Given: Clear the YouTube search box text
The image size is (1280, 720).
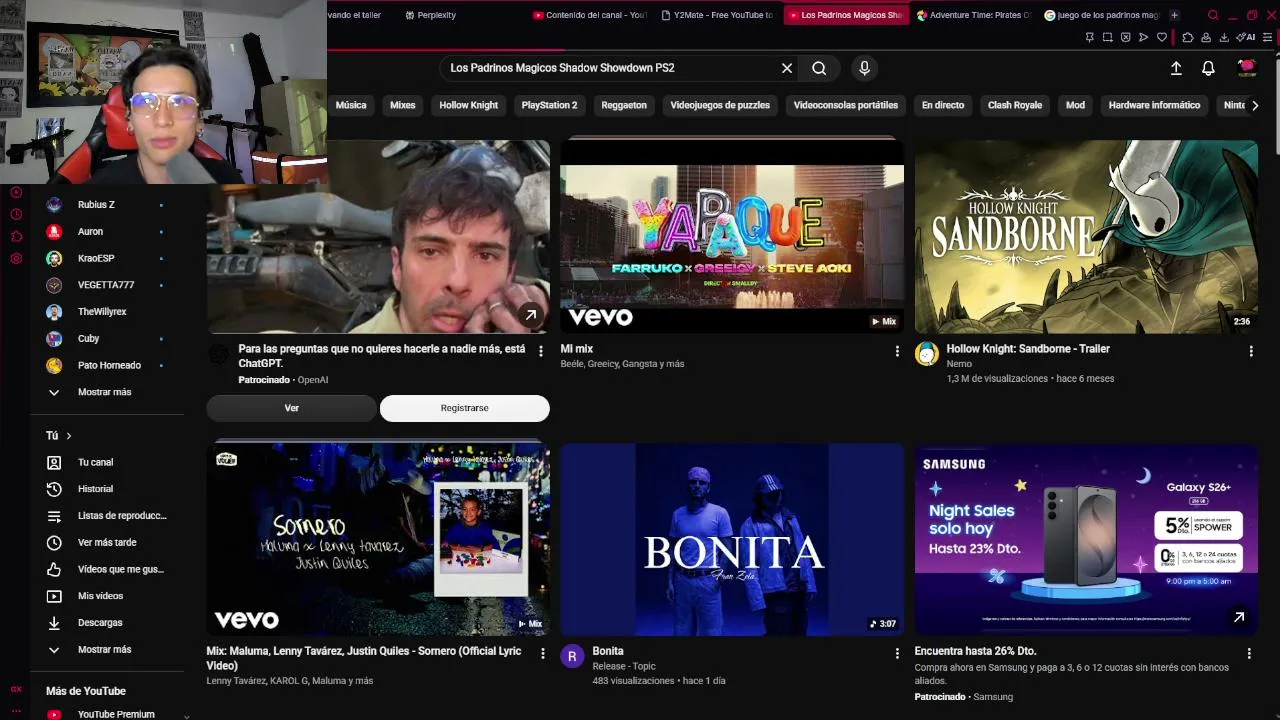Looking at the screenshot, I should [x=787, y=68].
